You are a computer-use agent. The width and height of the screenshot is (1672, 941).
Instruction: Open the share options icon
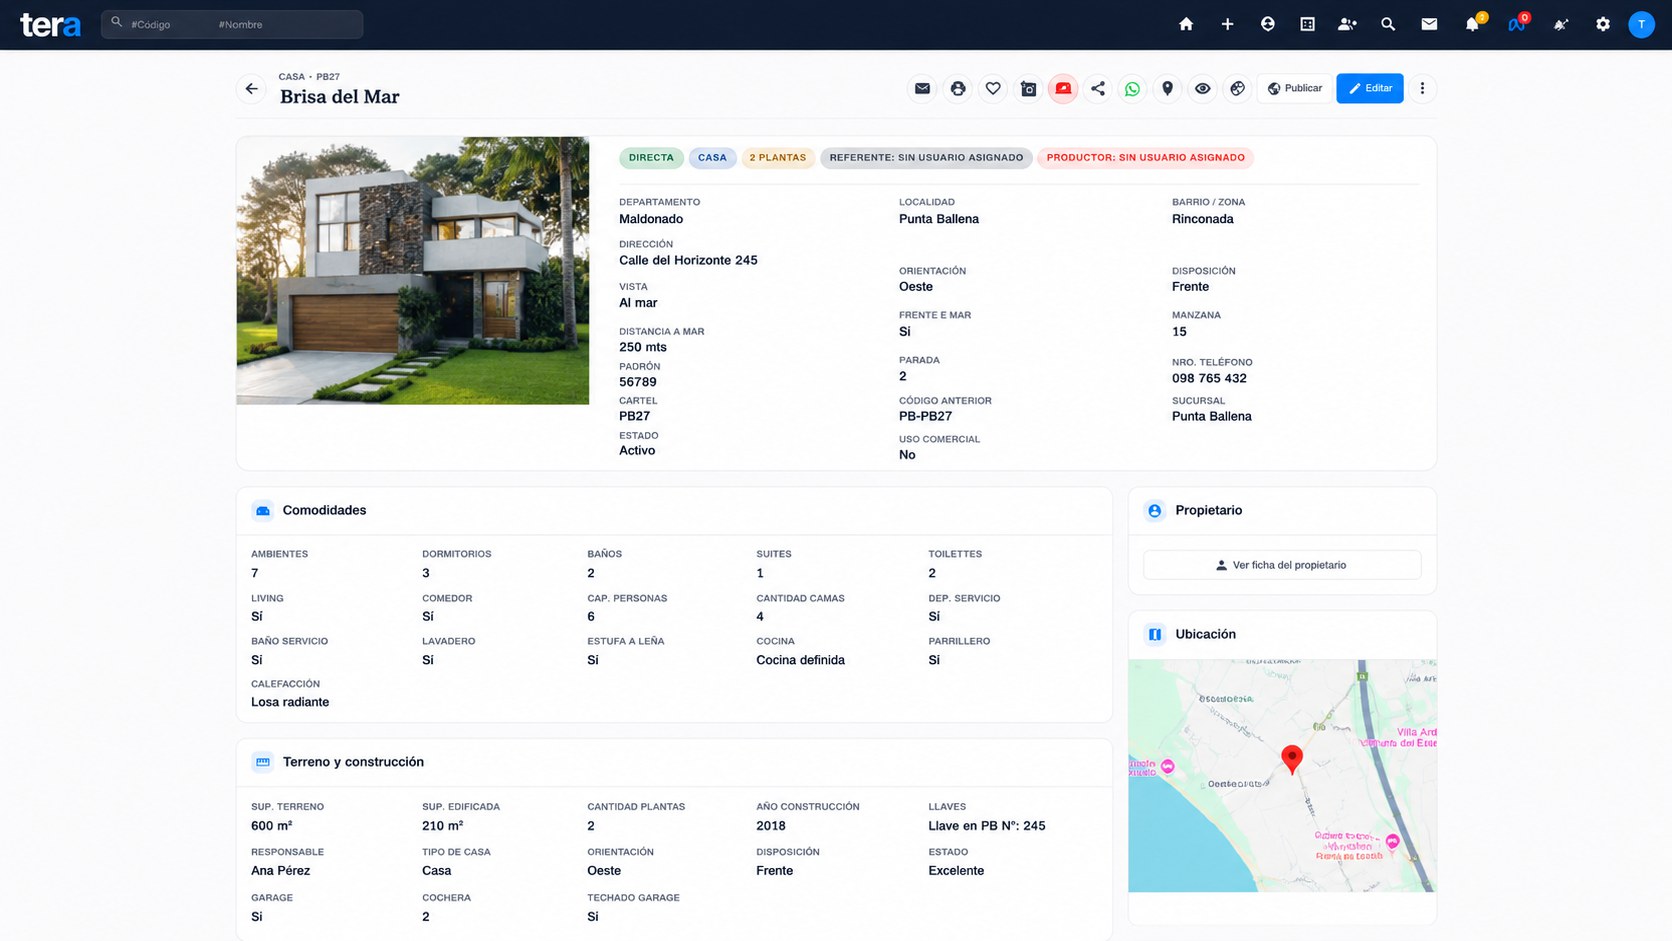1098,89
